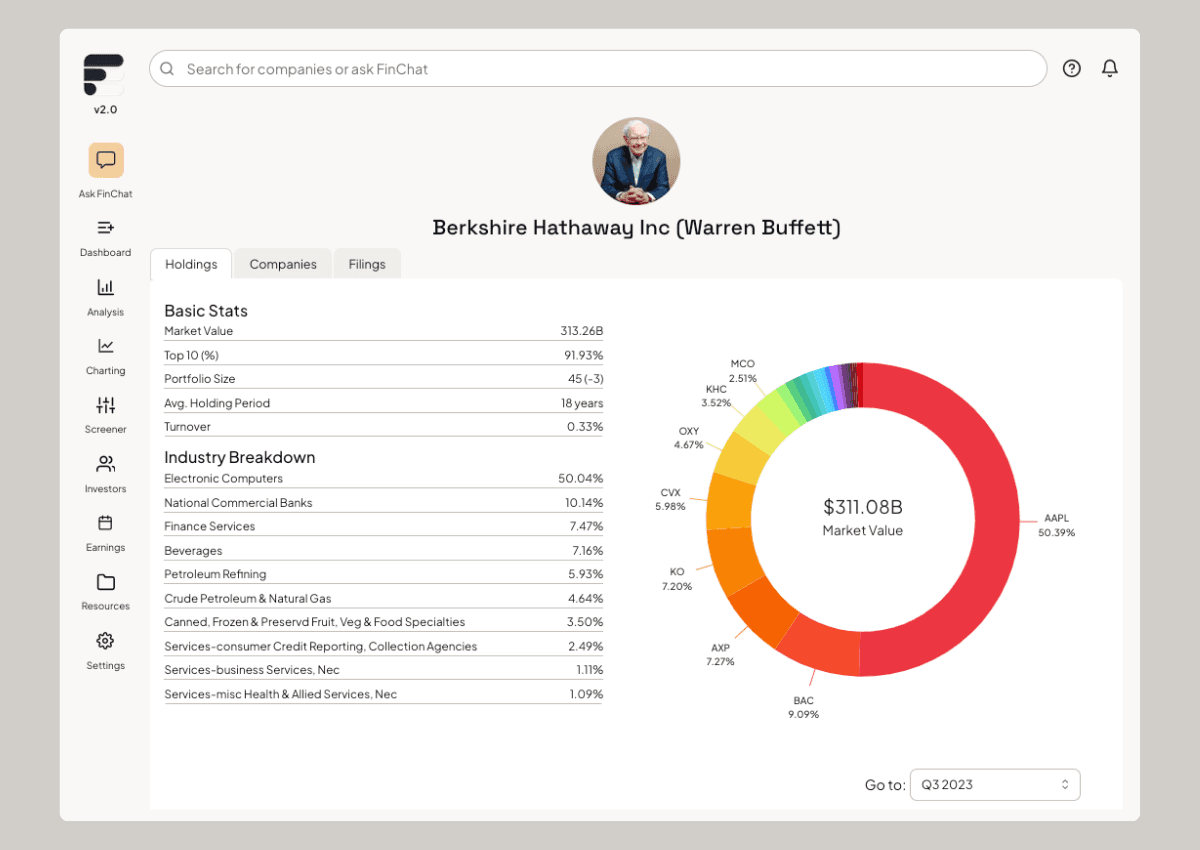Click the CVX donut chart segment
The image size is (1200, 850).
click(x=727, y=500)
